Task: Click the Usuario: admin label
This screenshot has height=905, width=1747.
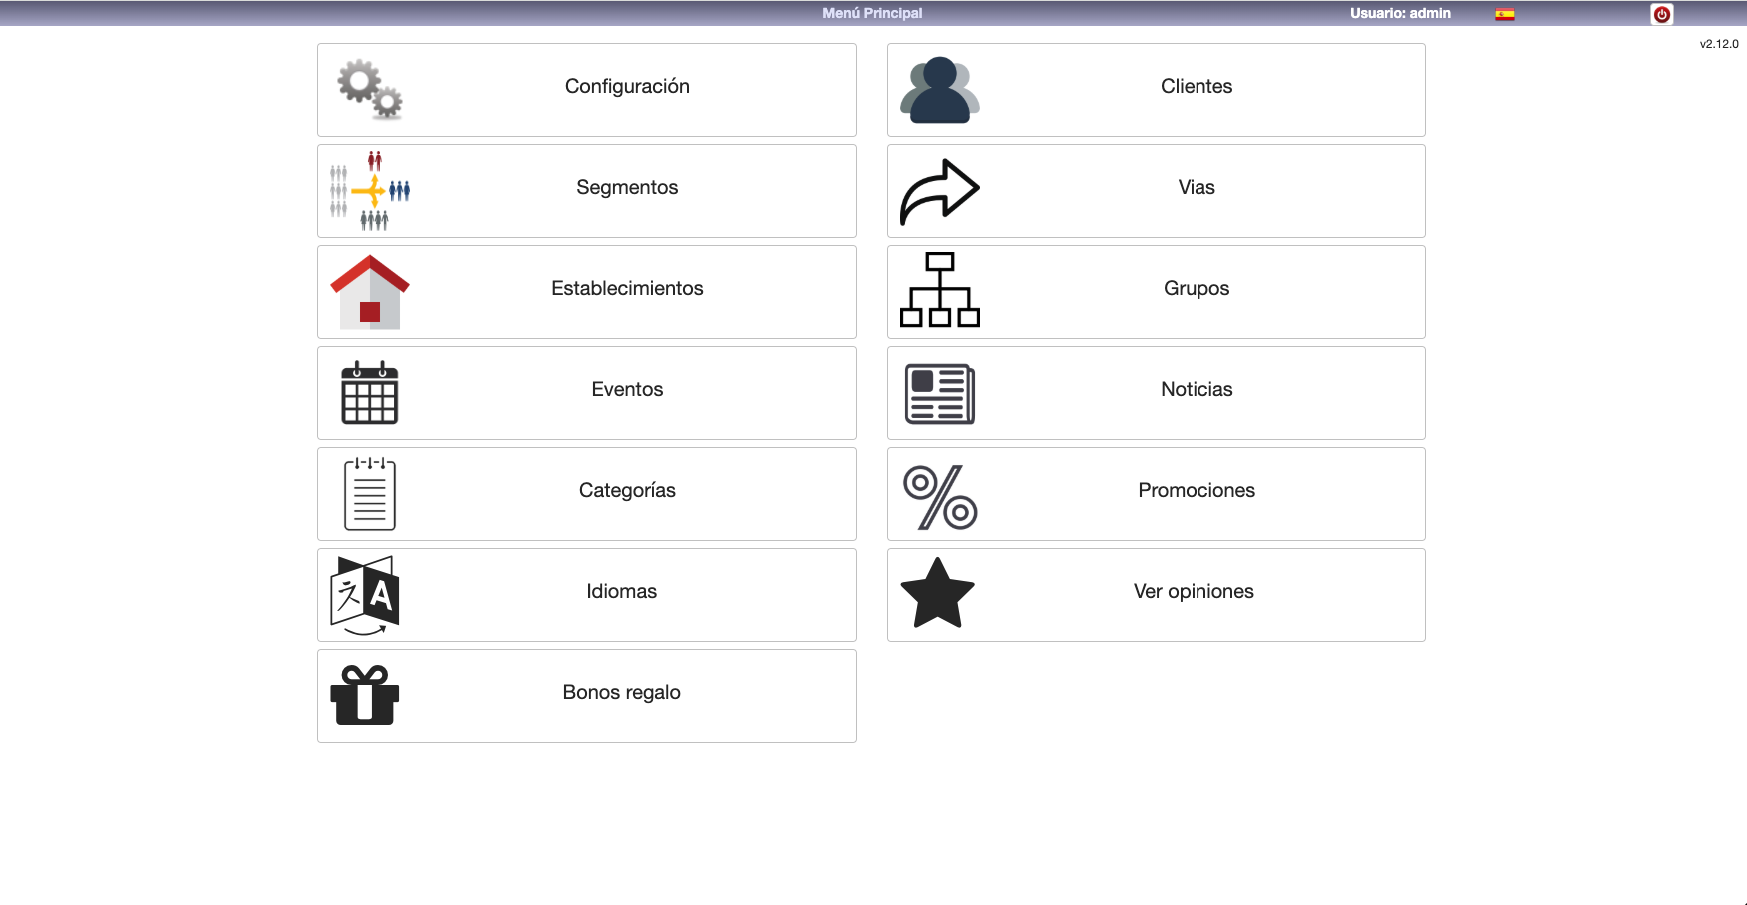Action: point(1400,14)
